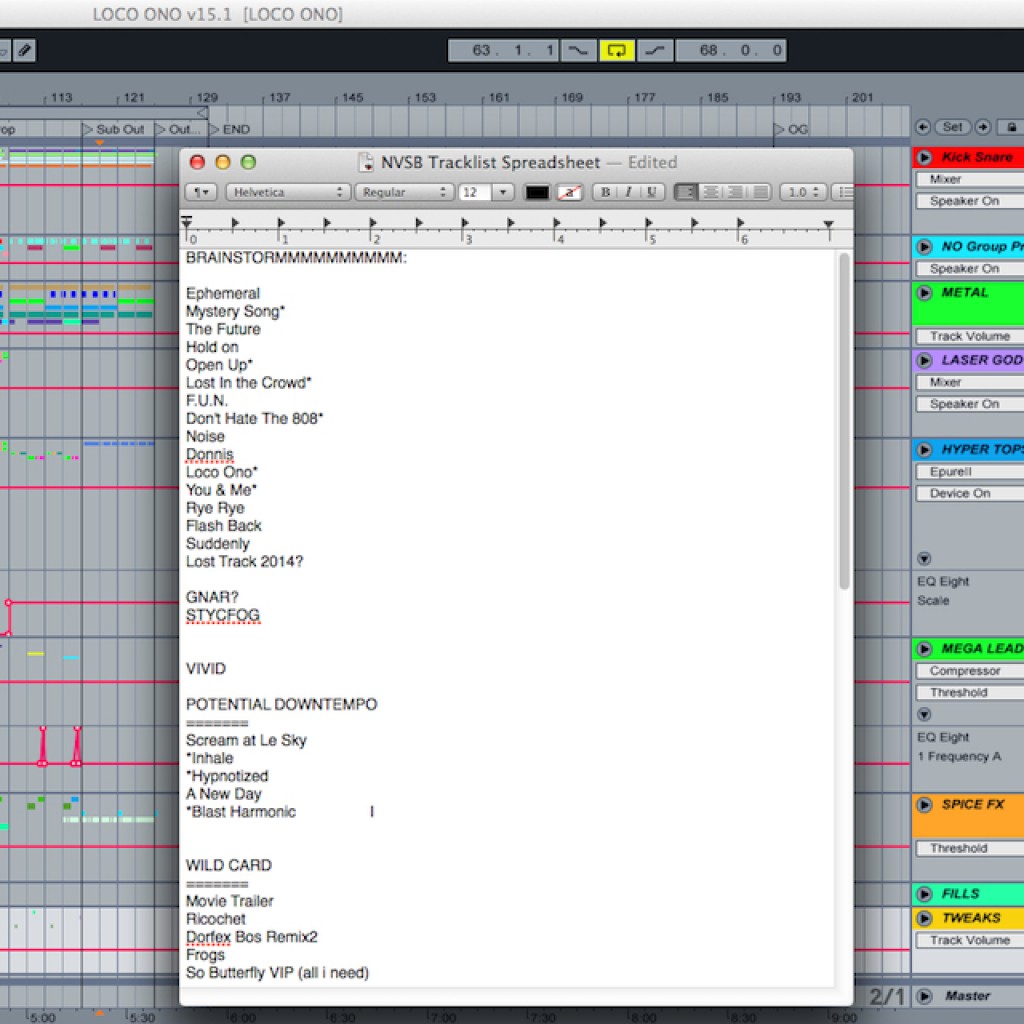The width and height of the screenshot is (1024, 1024).
Task: Click the END locator marker
Action: (231, 129)
